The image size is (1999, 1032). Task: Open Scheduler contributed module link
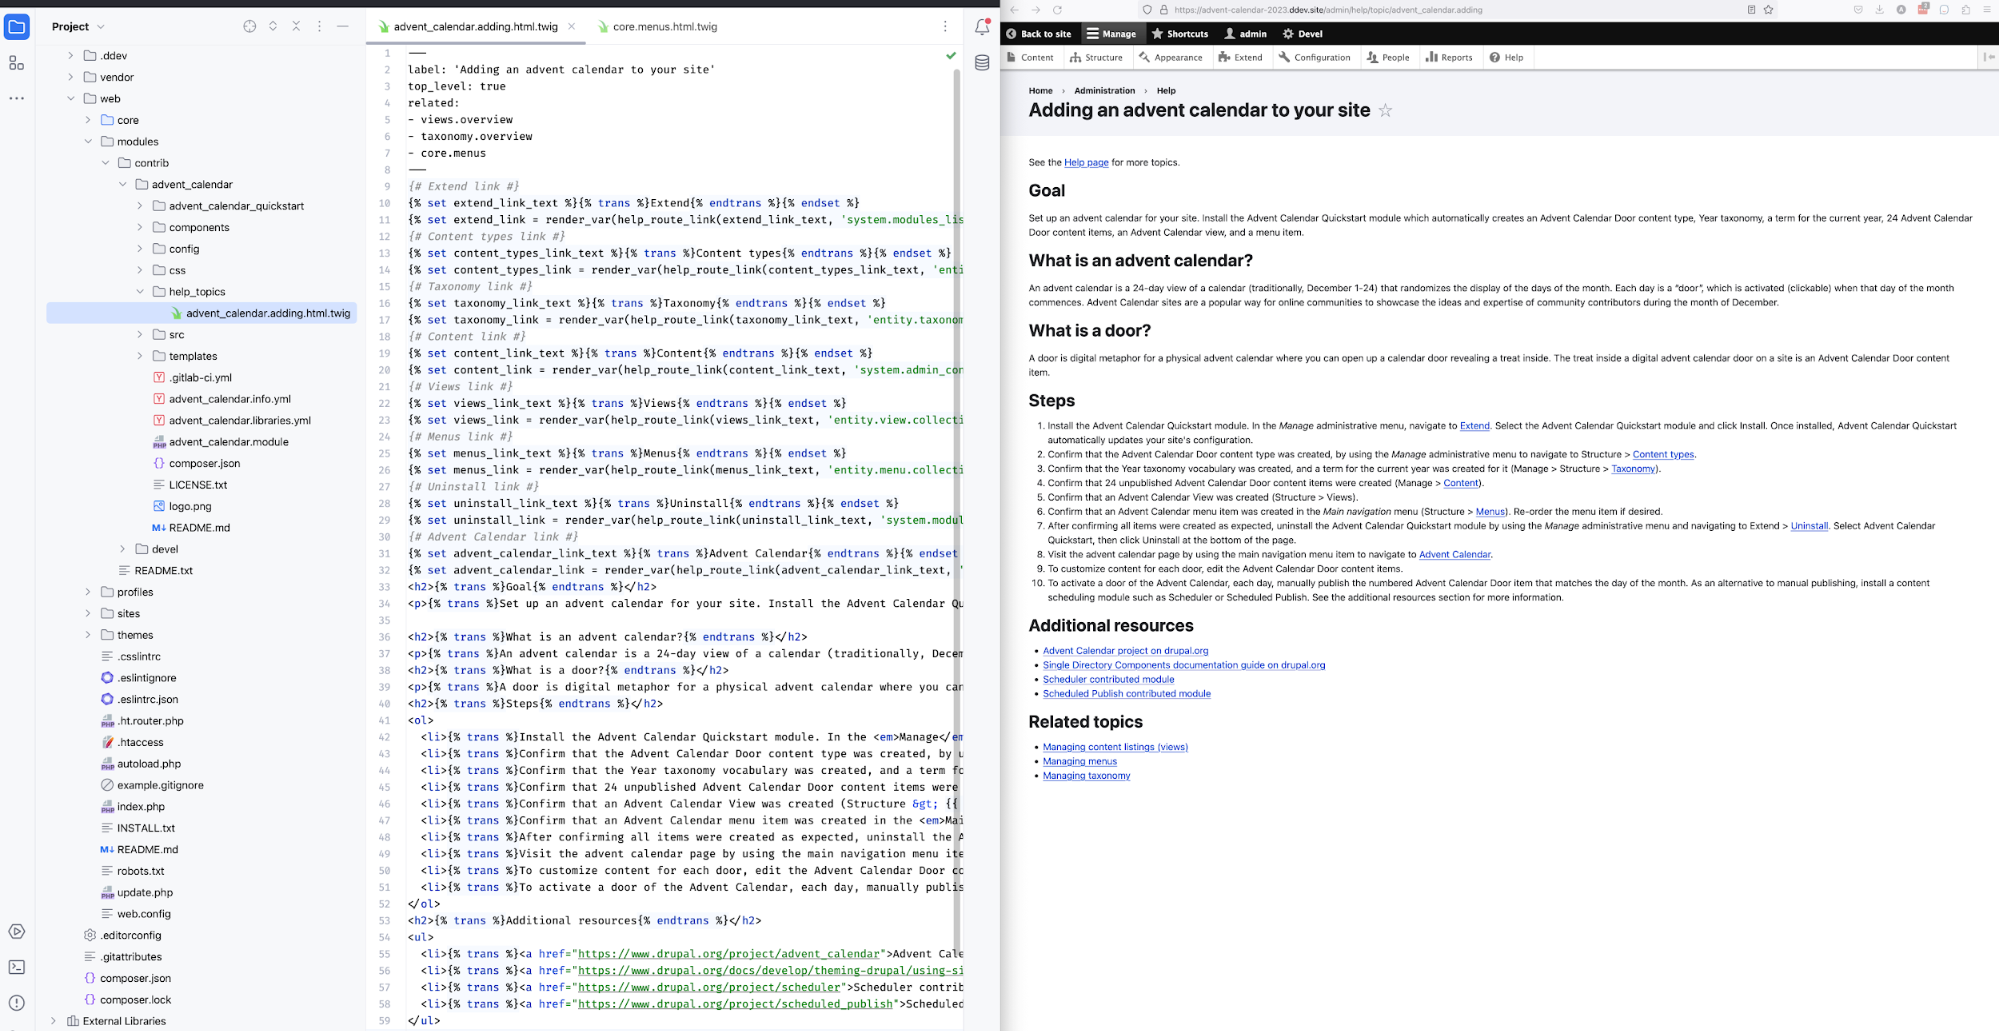[1109, 679]
